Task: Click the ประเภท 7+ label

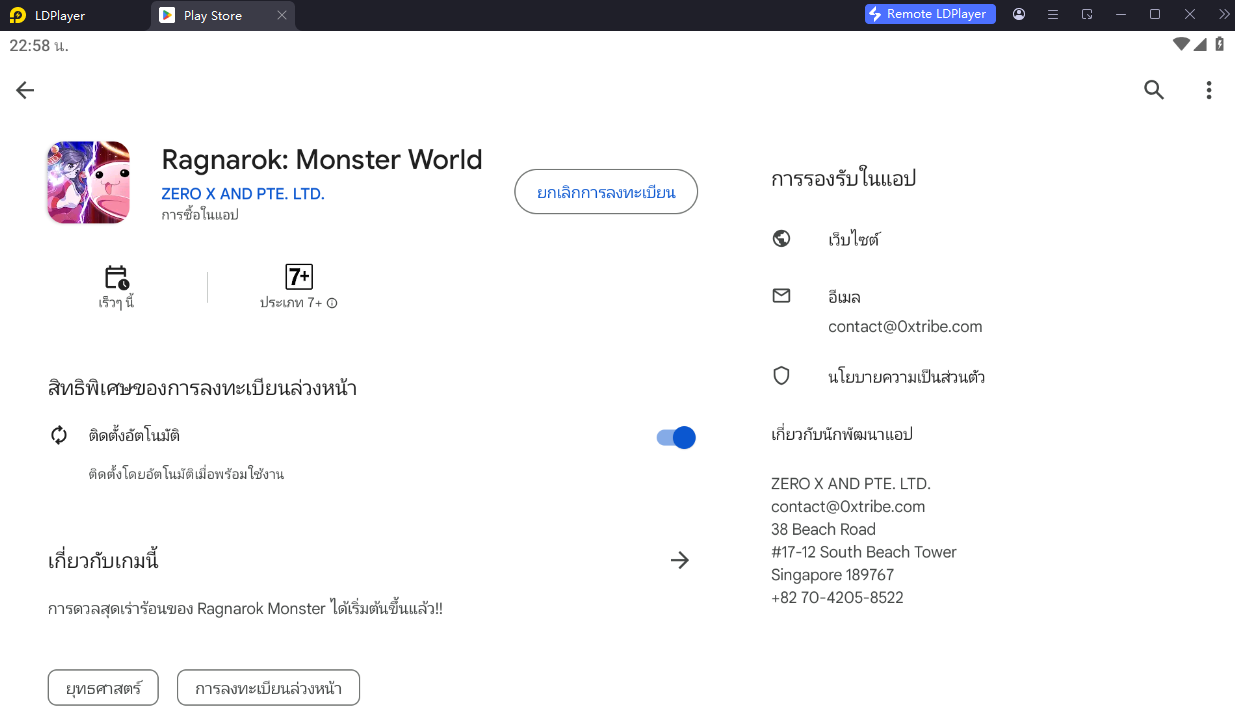Action: (x=291, y=303)
